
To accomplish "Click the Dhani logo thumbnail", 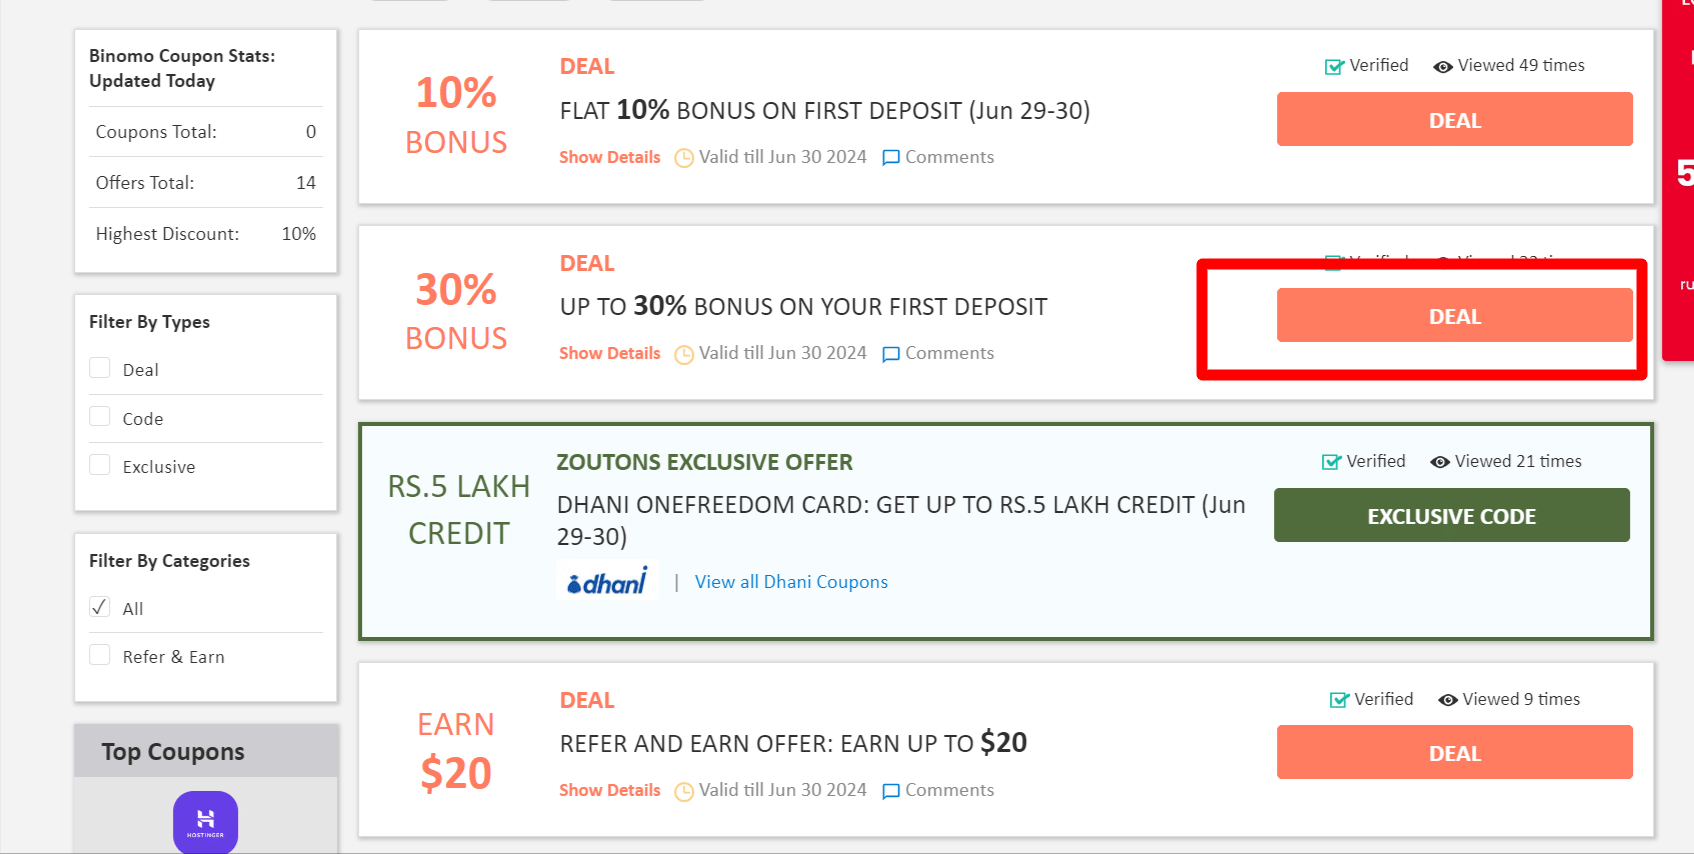I will tap(607, 581).
